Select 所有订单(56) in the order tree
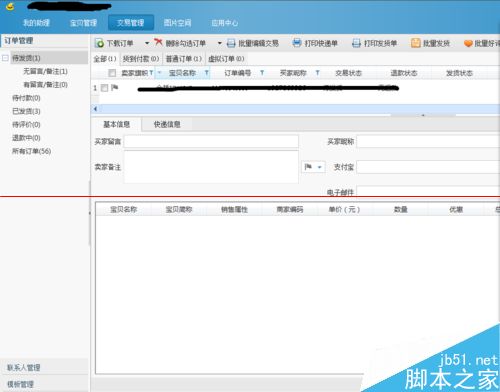 coord(32,151)
